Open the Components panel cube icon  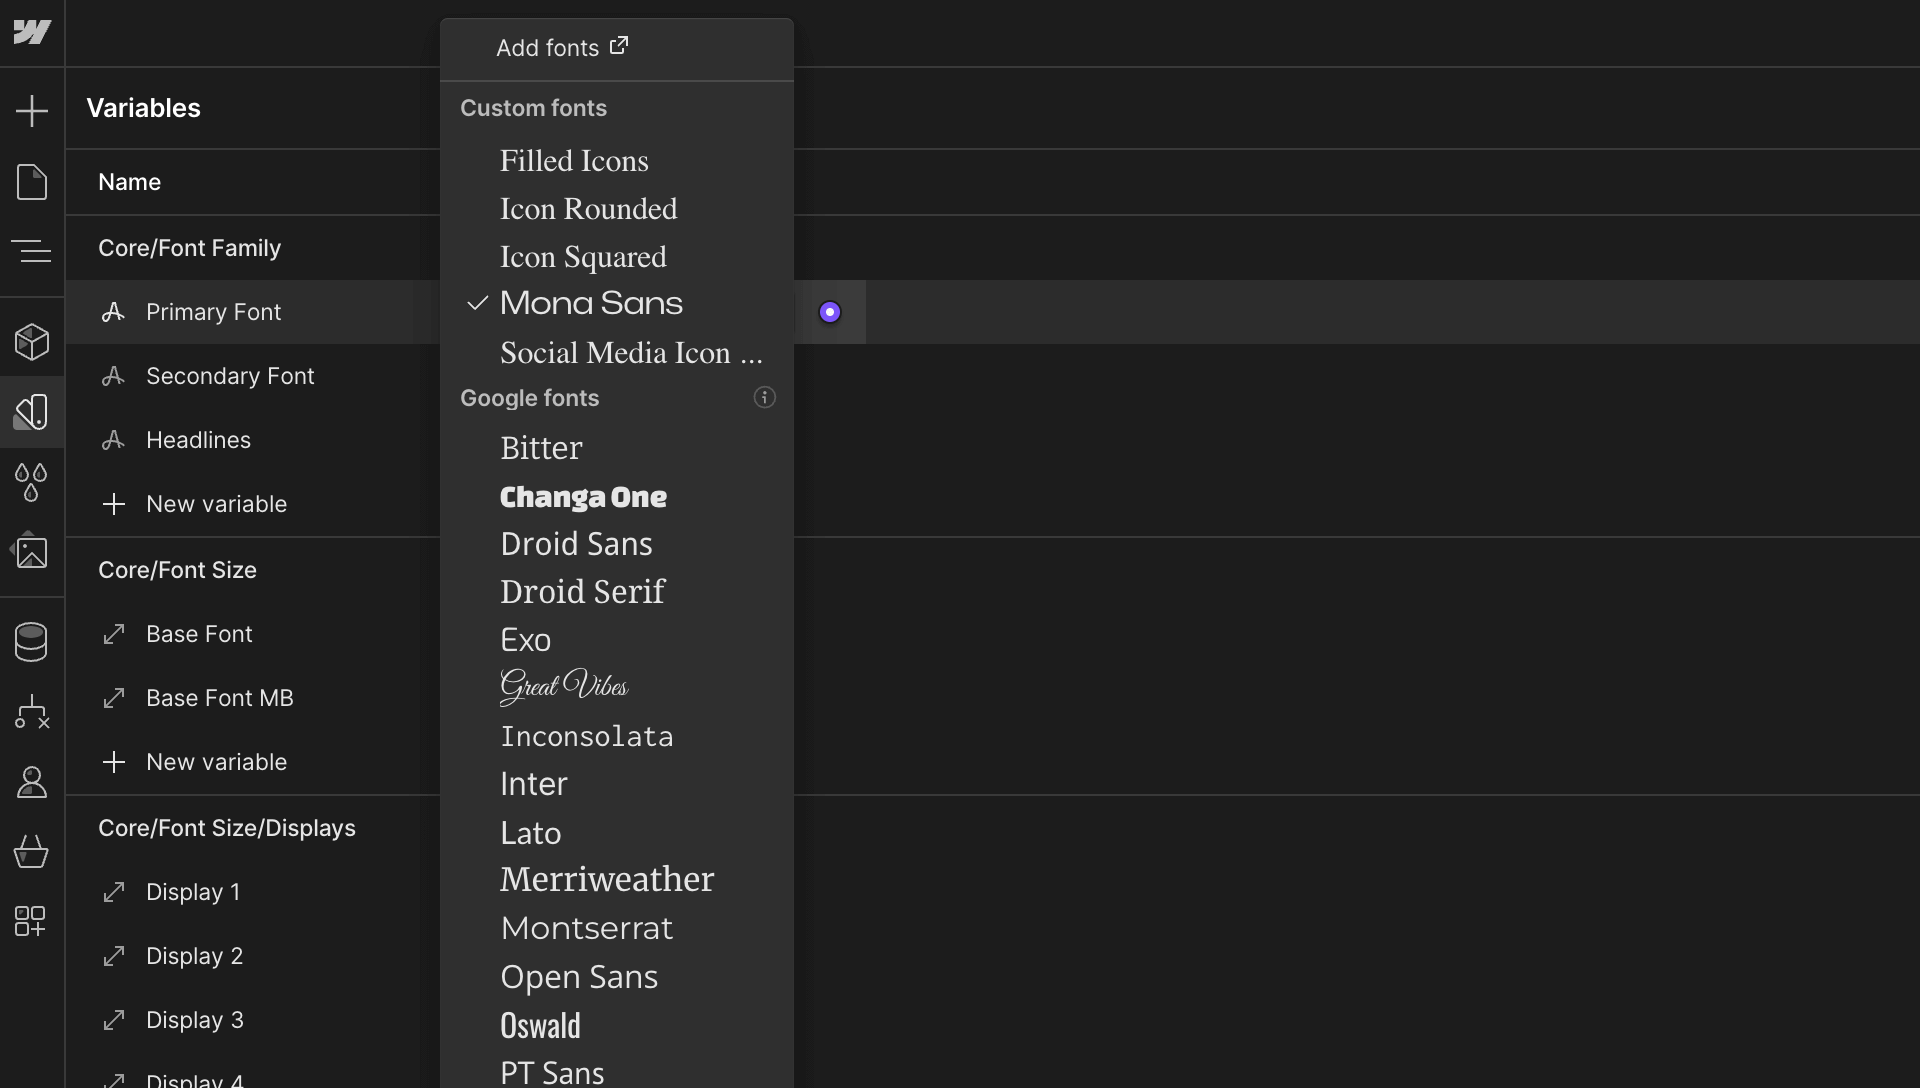click(32, 342)
